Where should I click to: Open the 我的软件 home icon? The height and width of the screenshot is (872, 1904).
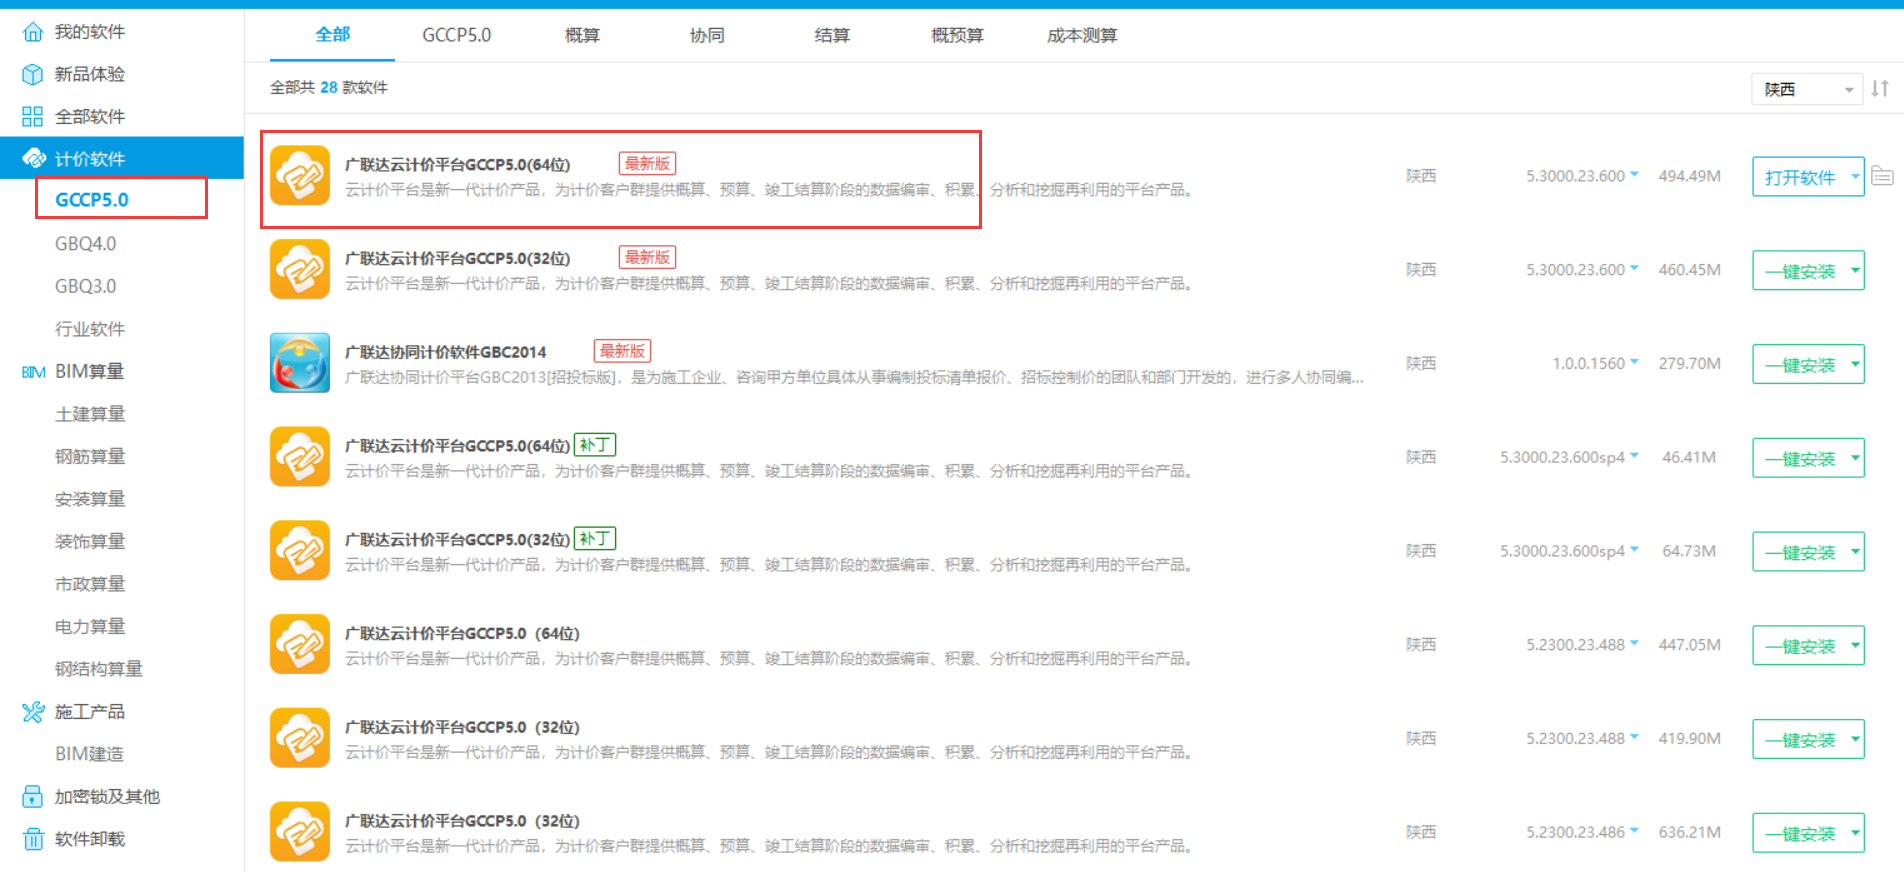(x=33, y=32)
